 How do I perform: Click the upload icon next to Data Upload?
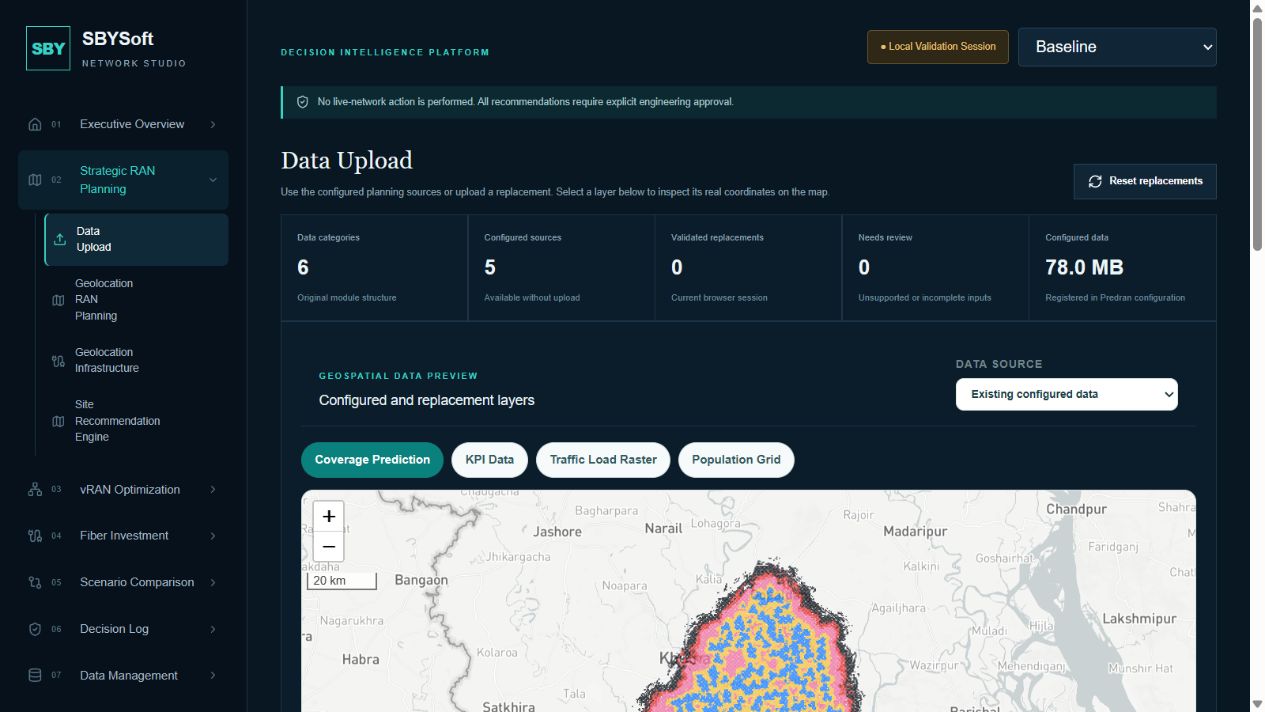coord(60,239)
